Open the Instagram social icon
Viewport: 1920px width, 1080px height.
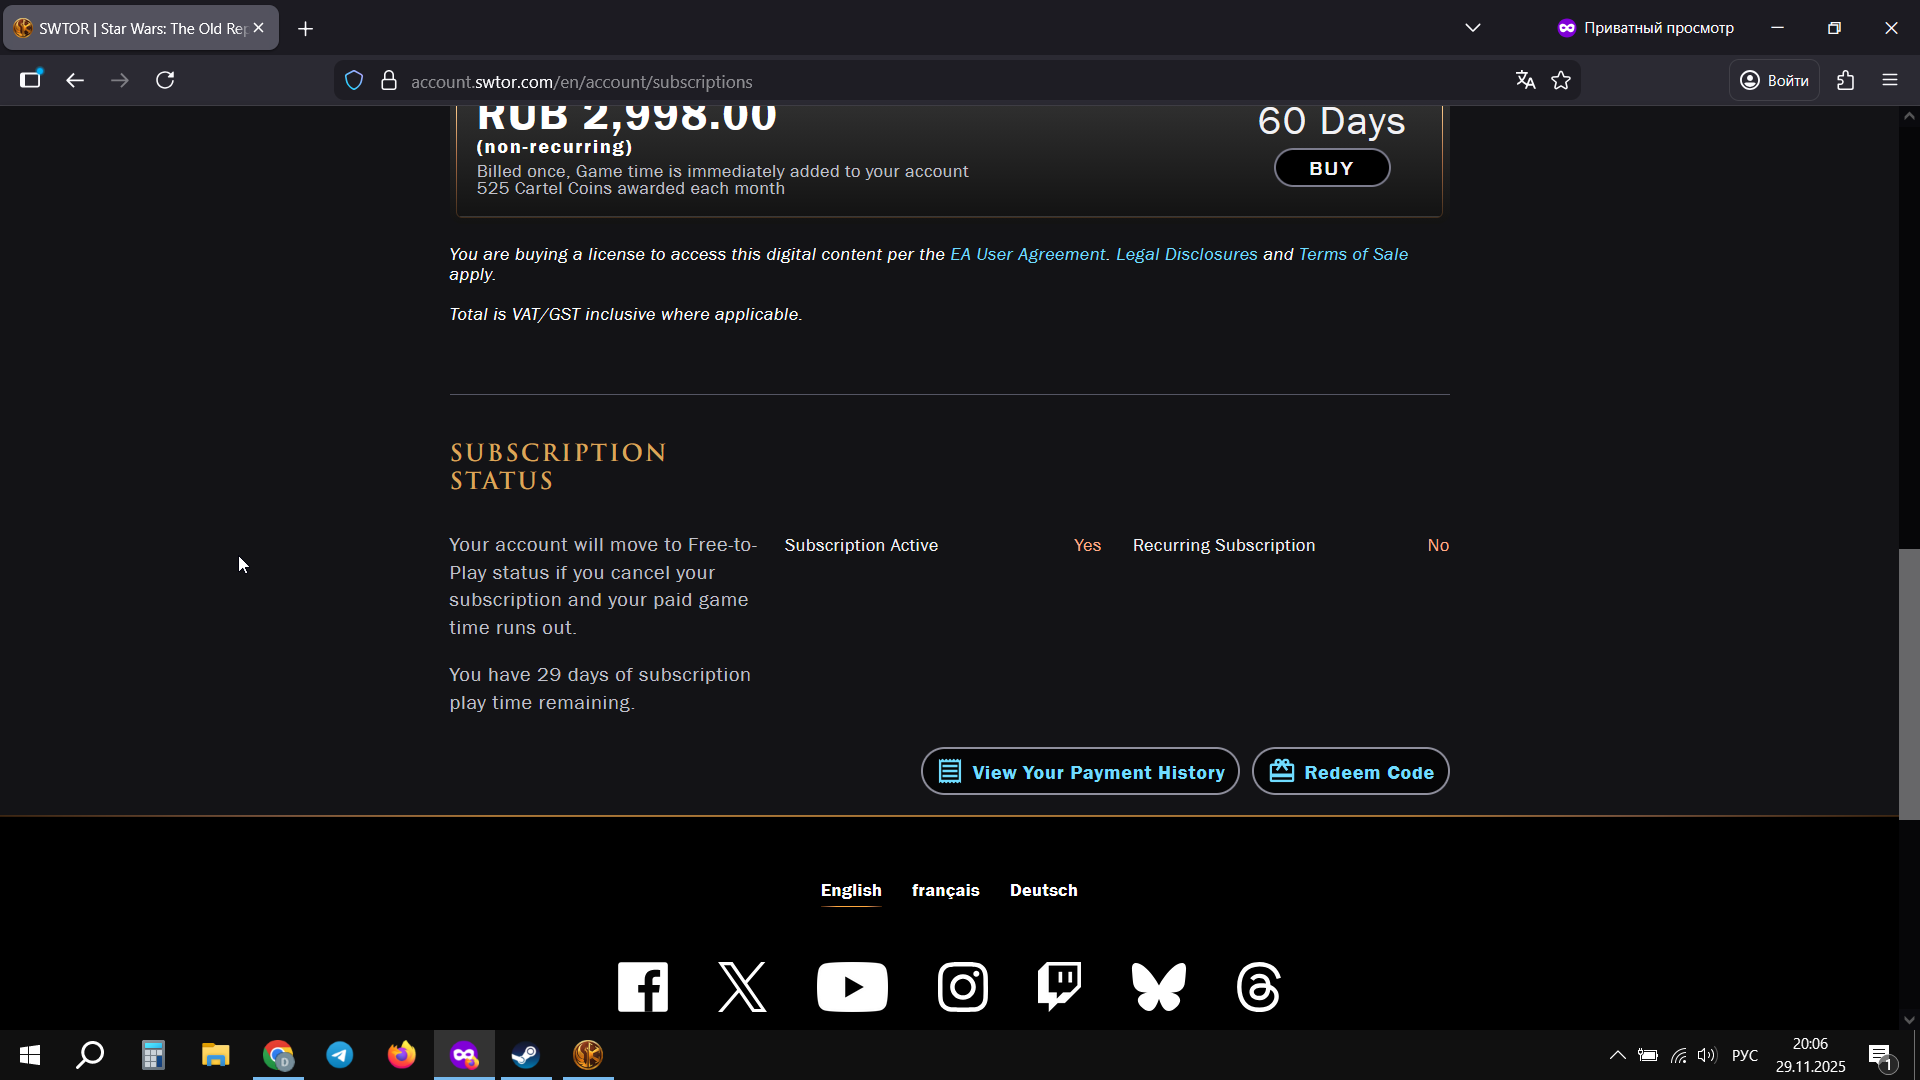[963, 987]
